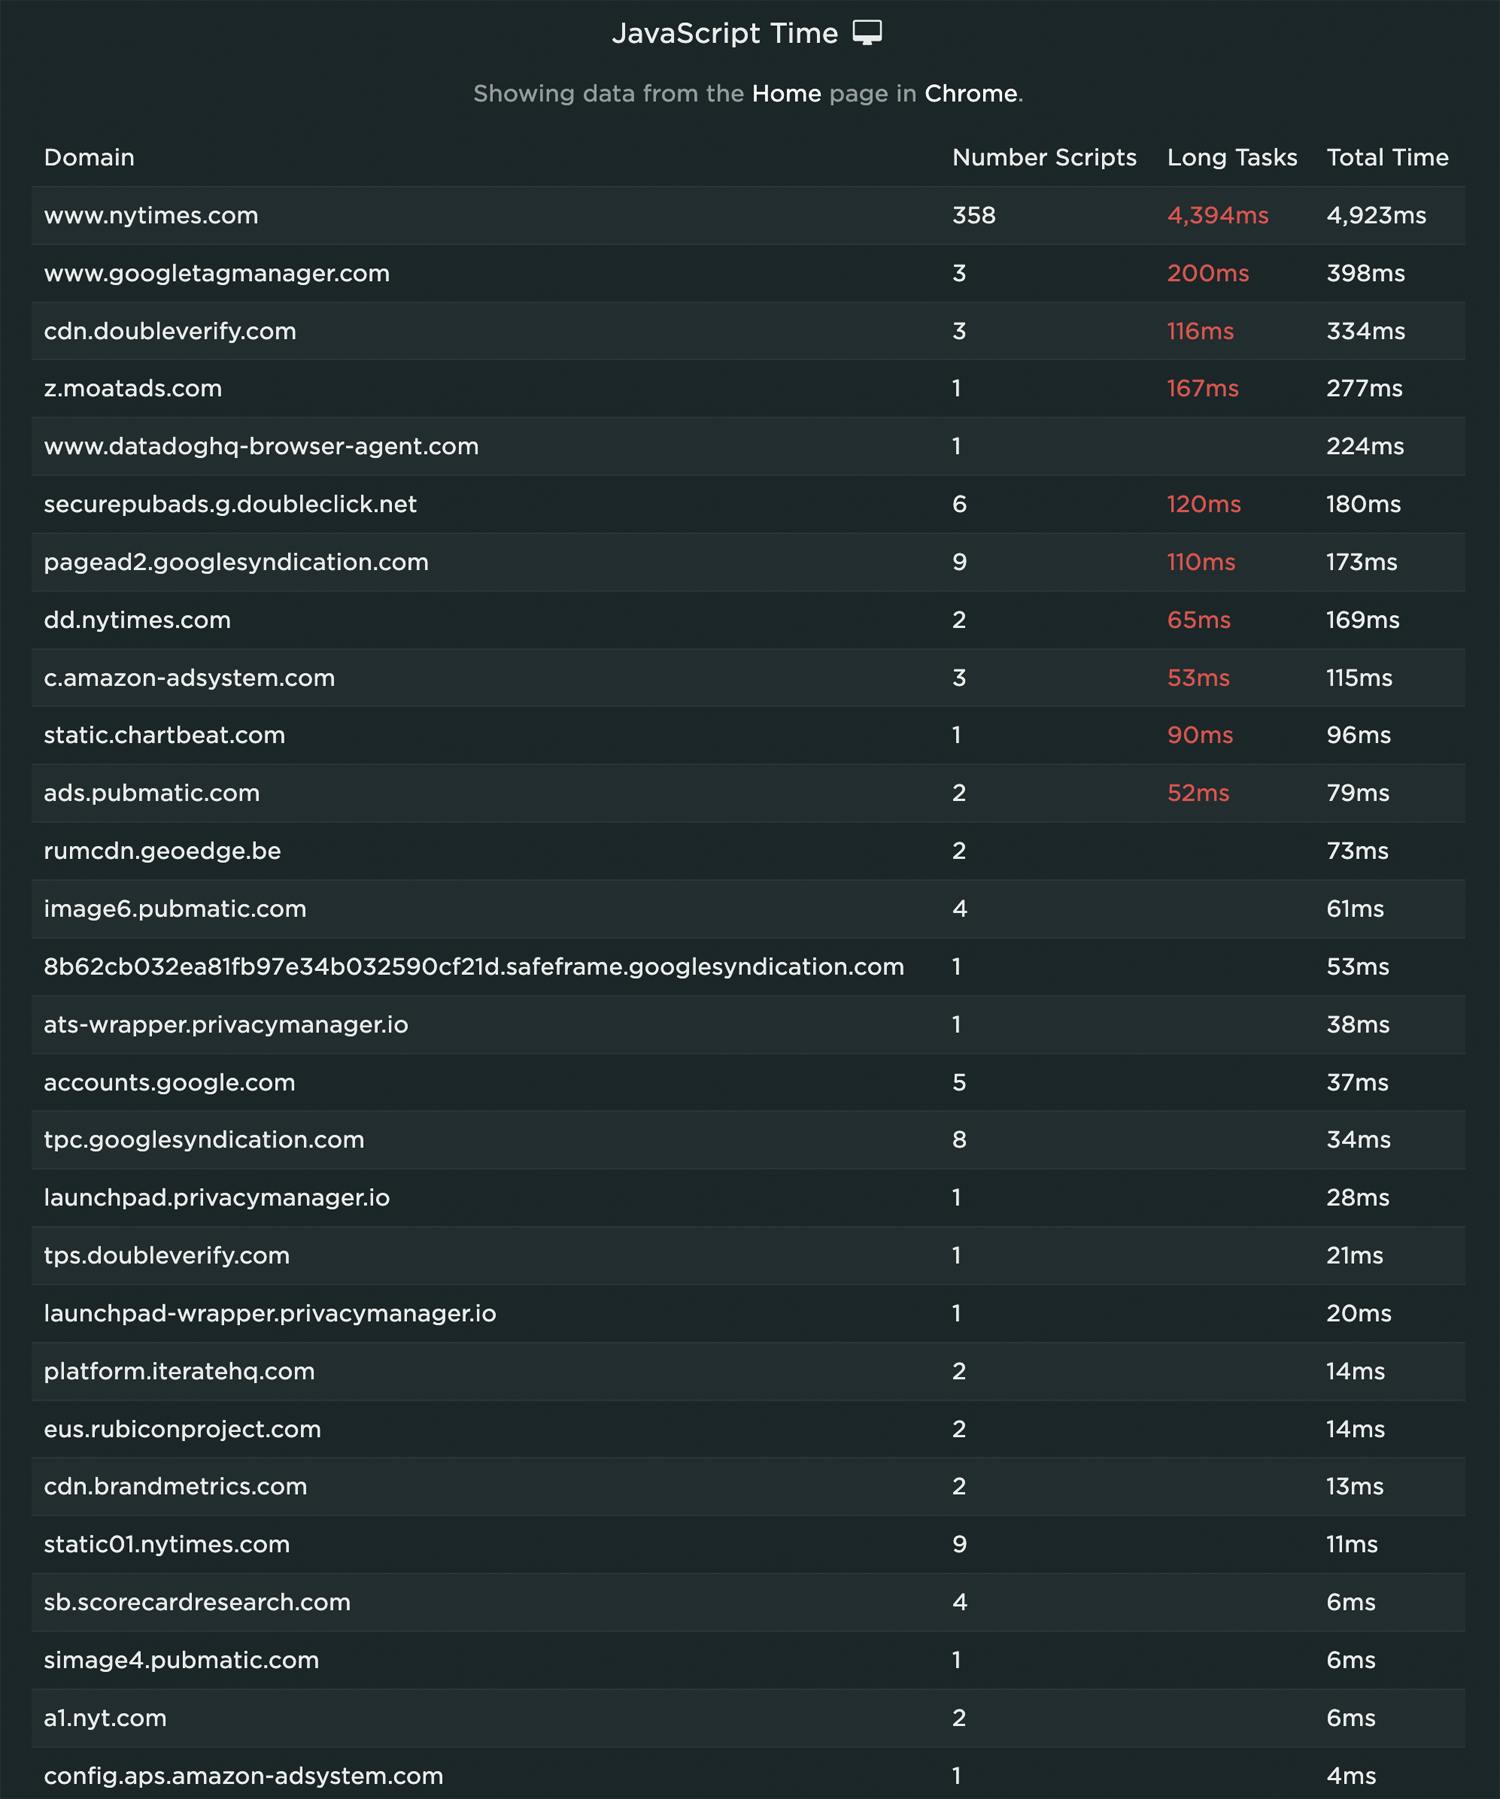1500x1799 pixels.
Task: Select the long safeframe.googlesyndication.com domain row
Action: (474, 967)
